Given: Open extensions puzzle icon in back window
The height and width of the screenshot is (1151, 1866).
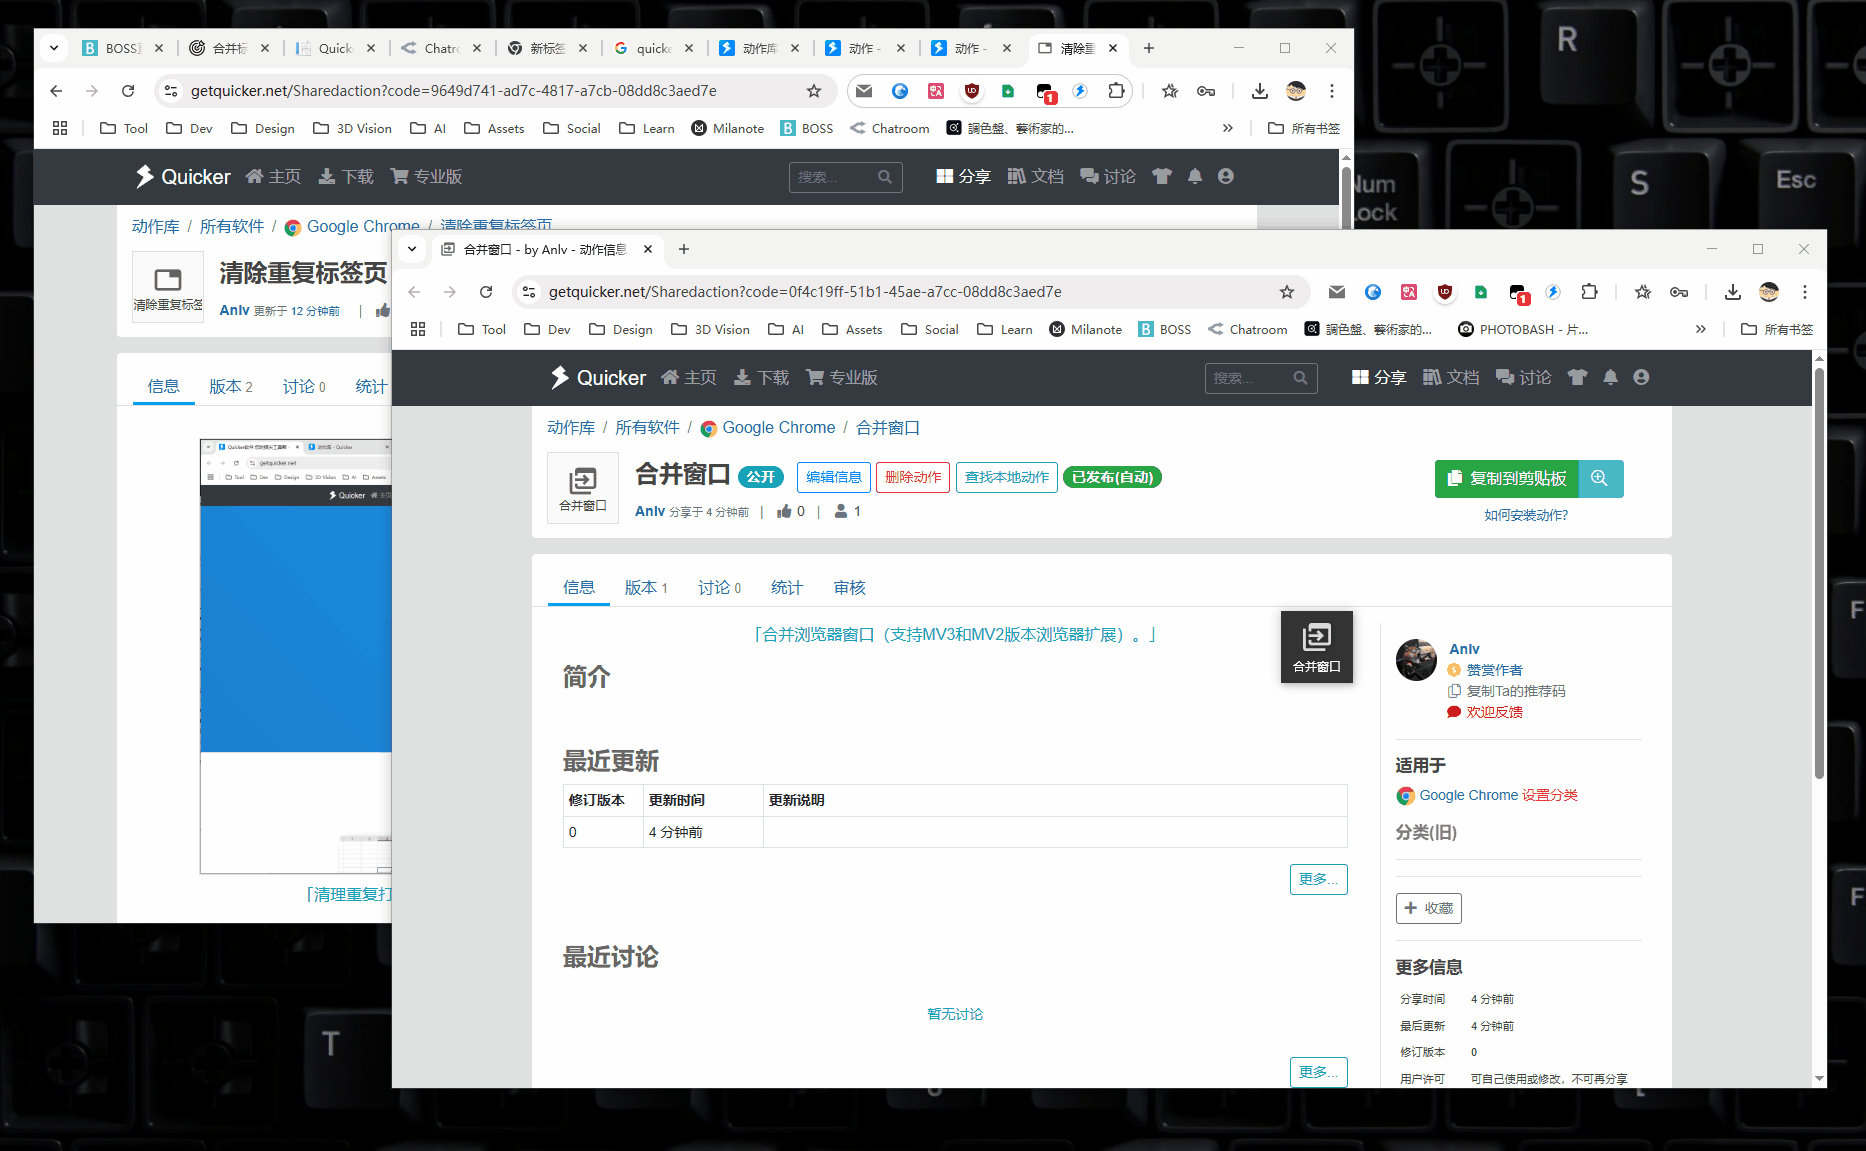Looking at the screenshot, I should (1116, 91).
